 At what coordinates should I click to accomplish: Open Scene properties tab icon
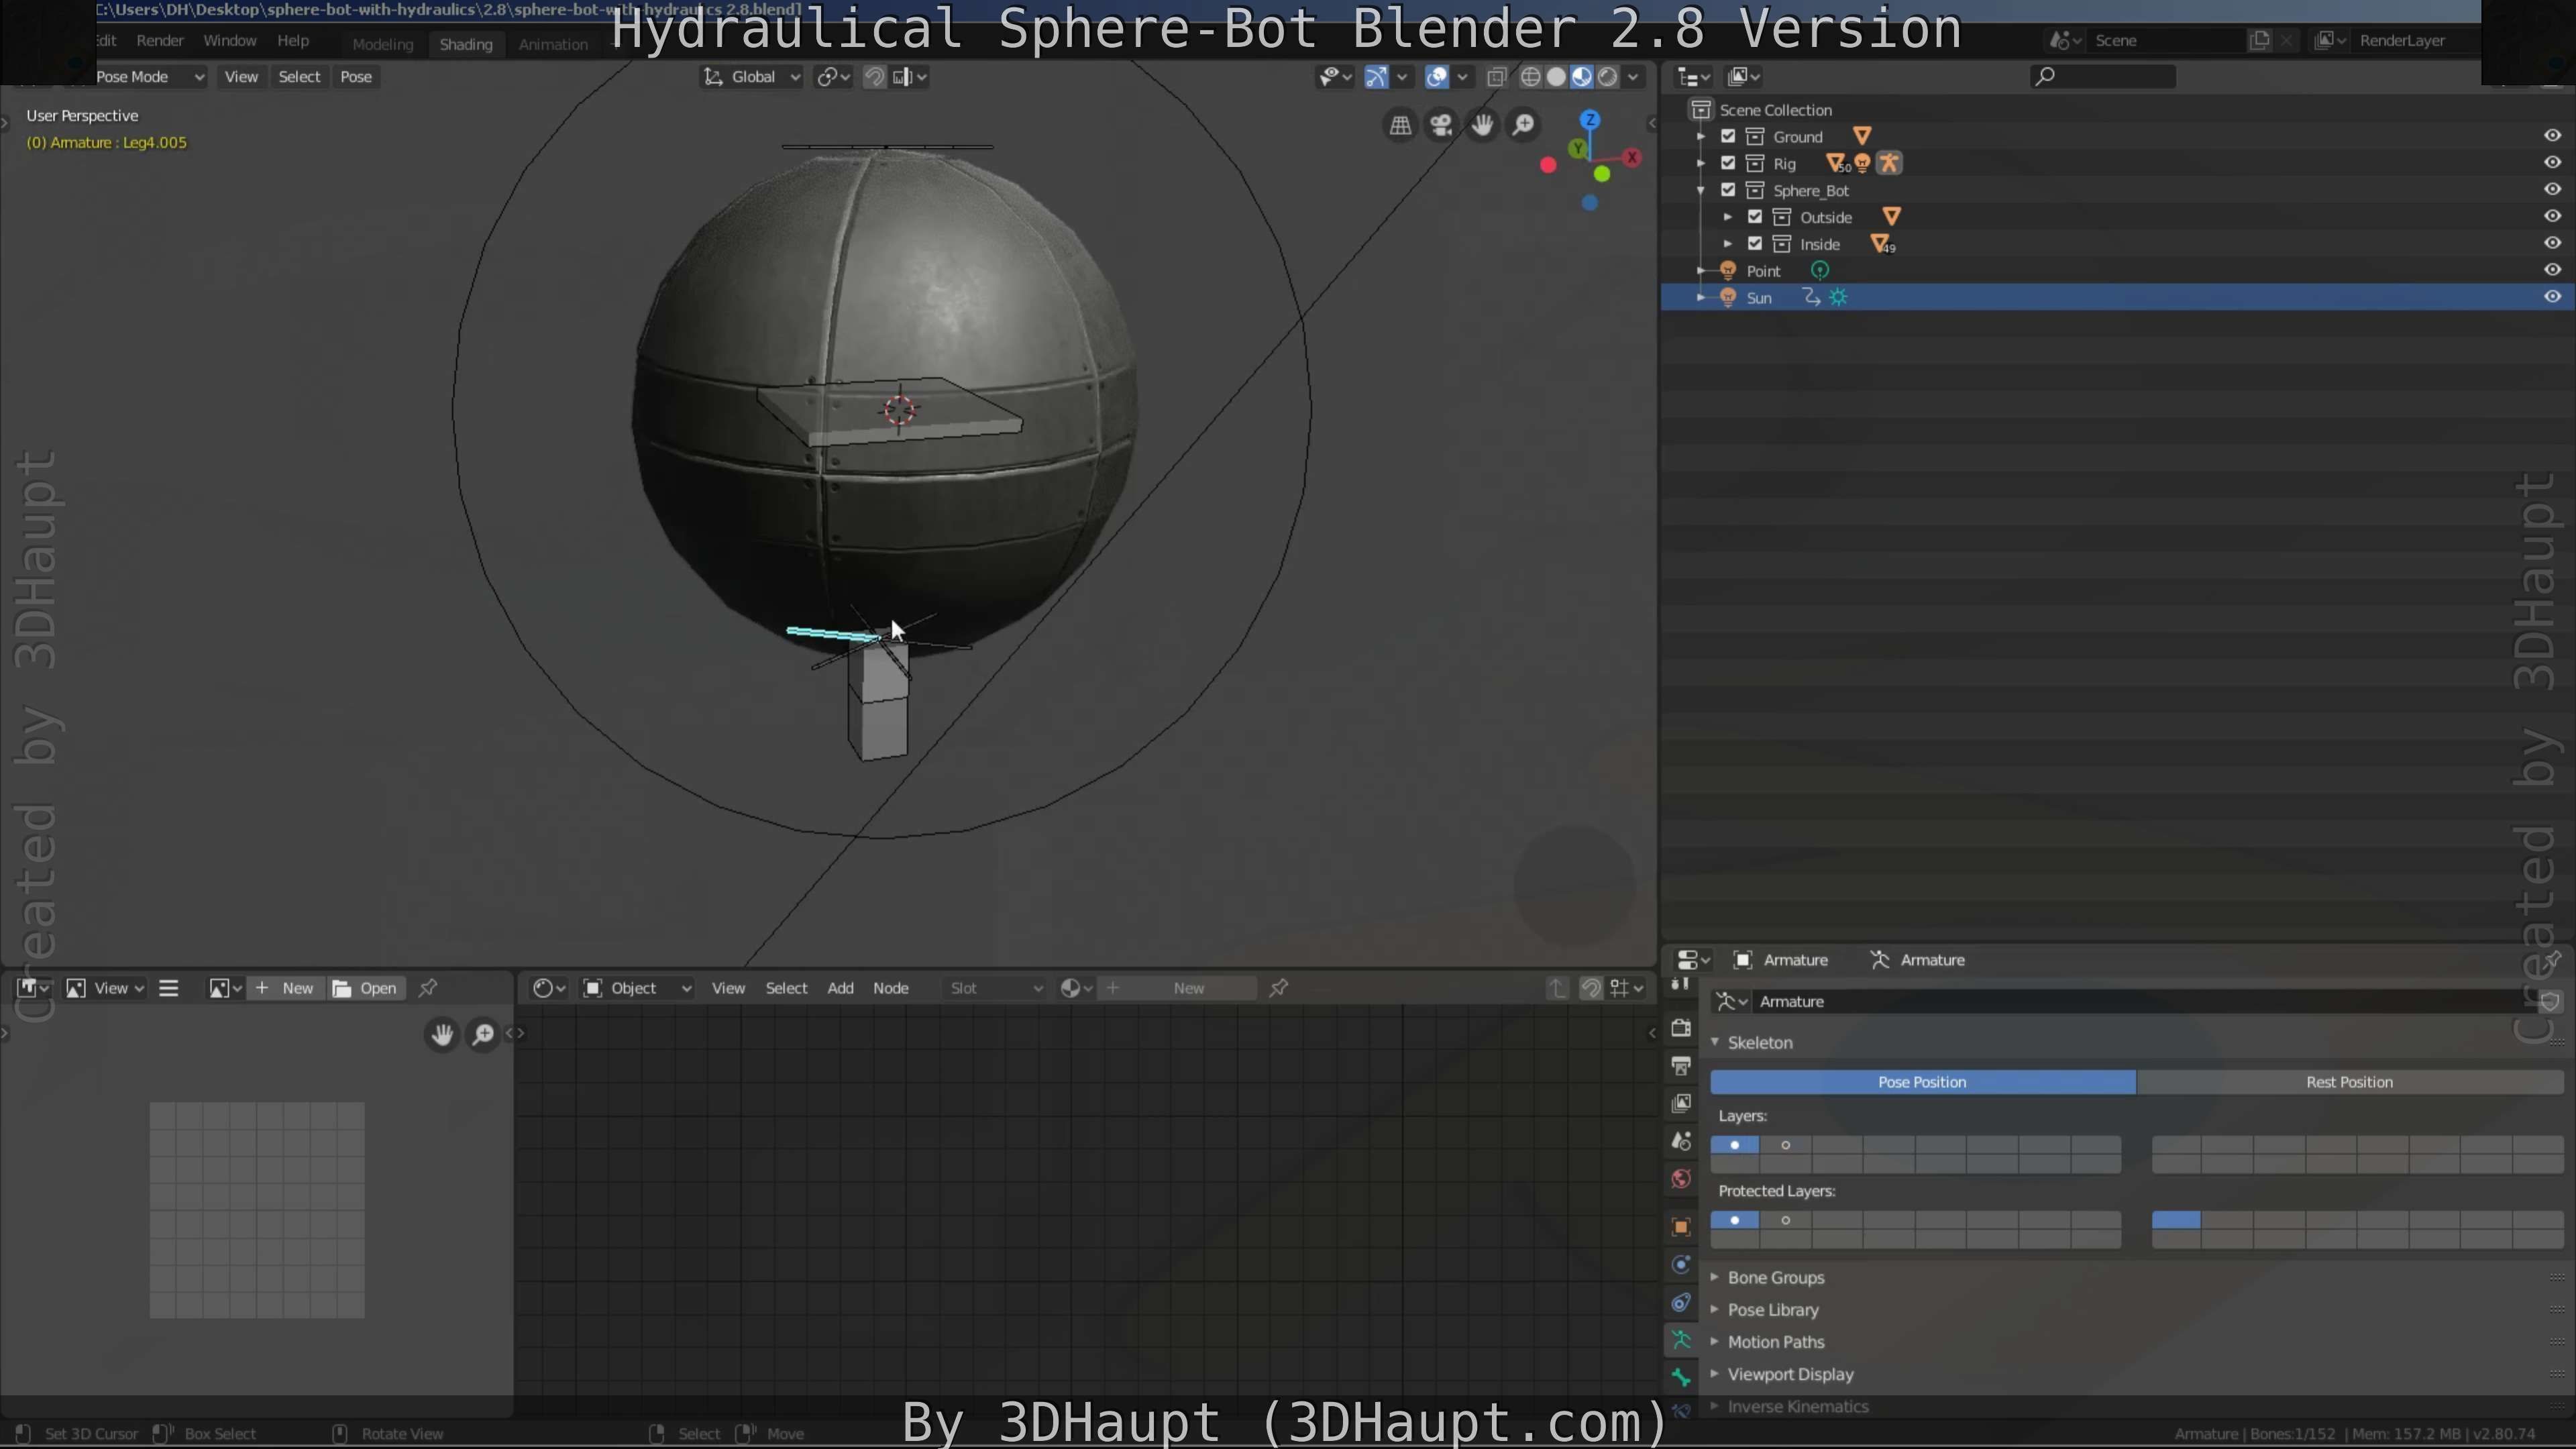[1681, 1141]
